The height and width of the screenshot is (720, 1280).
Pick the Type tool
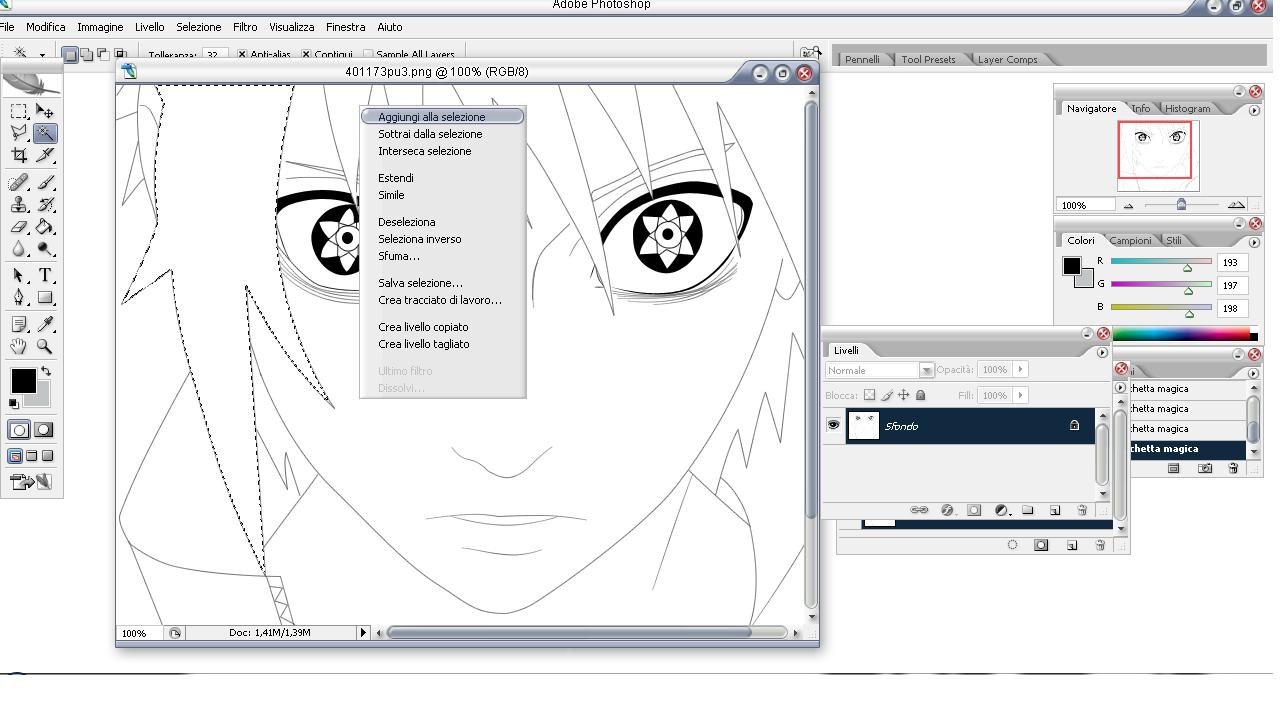click(x=45, y=275)
